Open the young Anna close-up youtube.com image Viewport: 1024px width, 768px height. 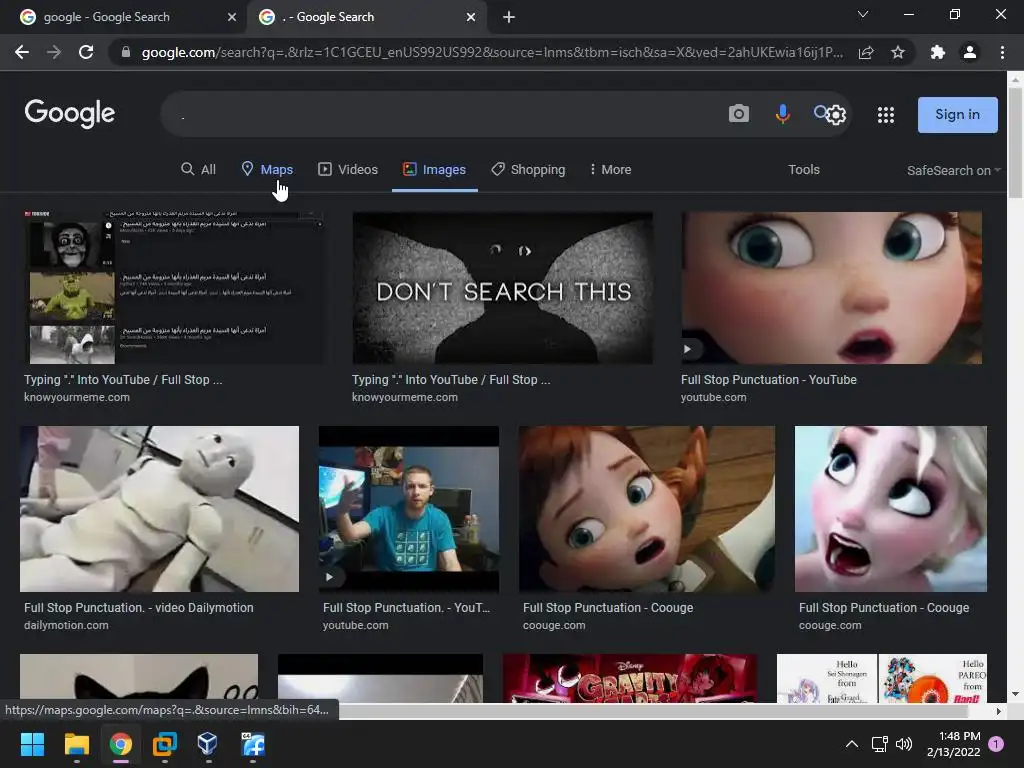[831, 287]
